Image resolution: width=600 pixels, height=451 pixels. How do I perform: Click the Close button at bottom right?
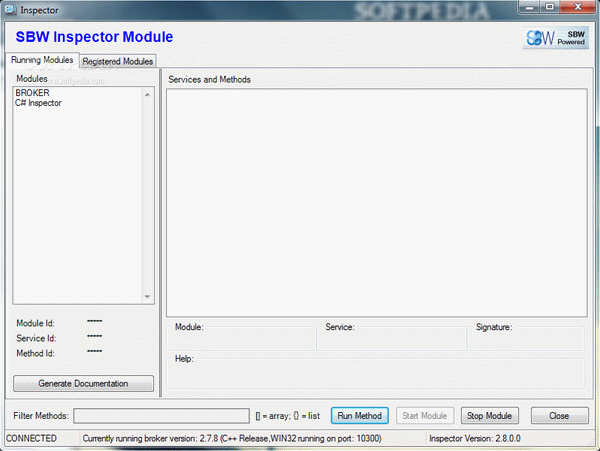pos(559,416)
